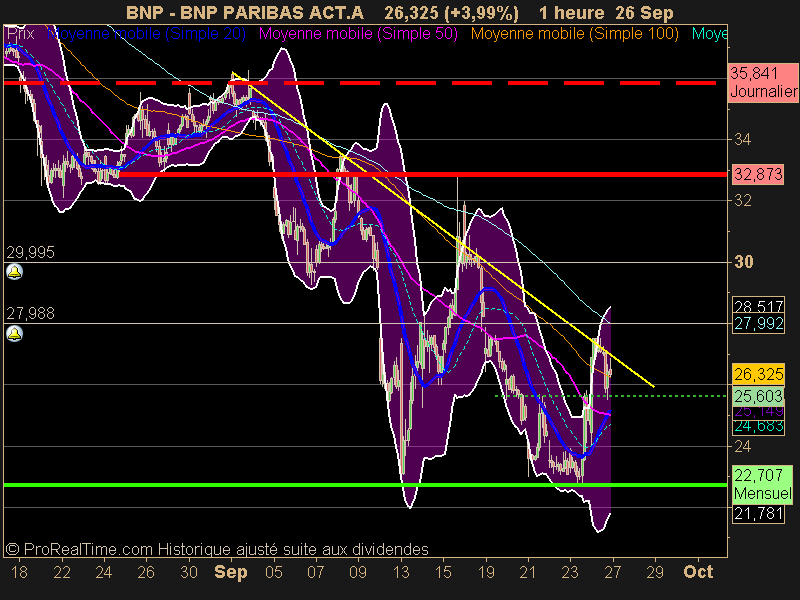Select the 'Moyenne mobile (Simple 50)' legend label
Screen dimensions: 800x600
[358, 34]
